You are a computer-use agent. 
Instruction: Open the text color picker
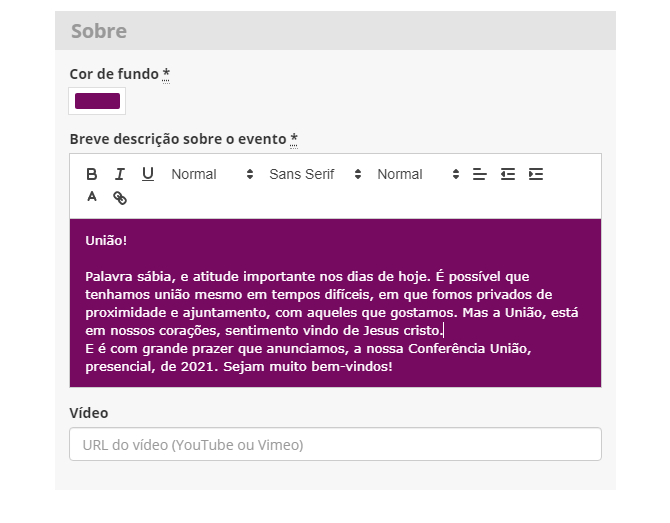(x=92, y=198)
